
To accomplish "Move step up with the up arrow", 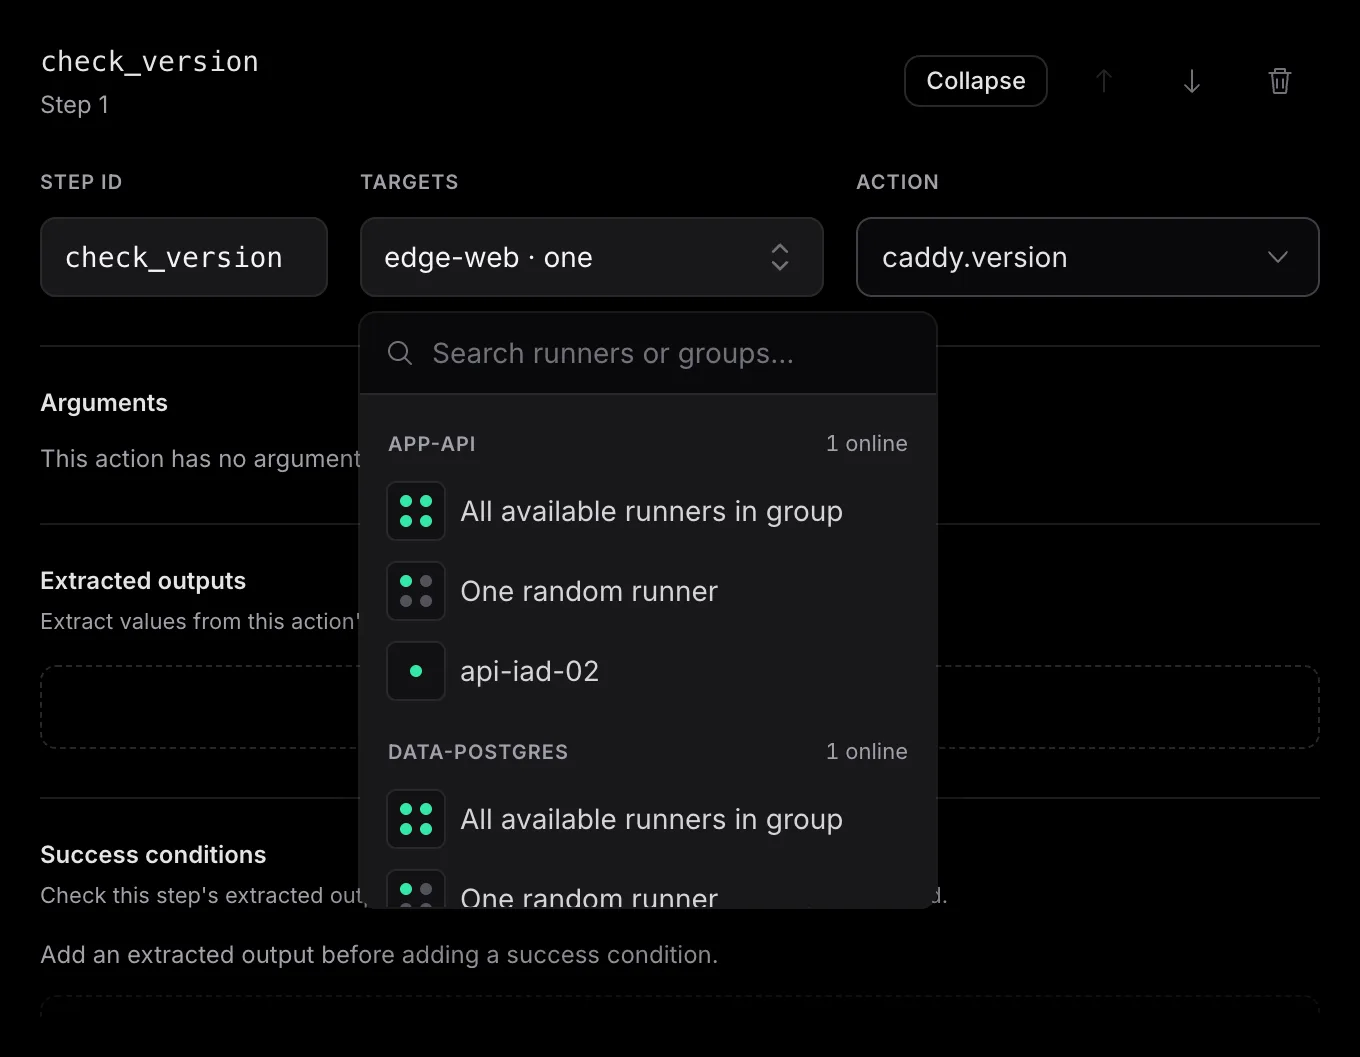I will (x=1104, y=81).
